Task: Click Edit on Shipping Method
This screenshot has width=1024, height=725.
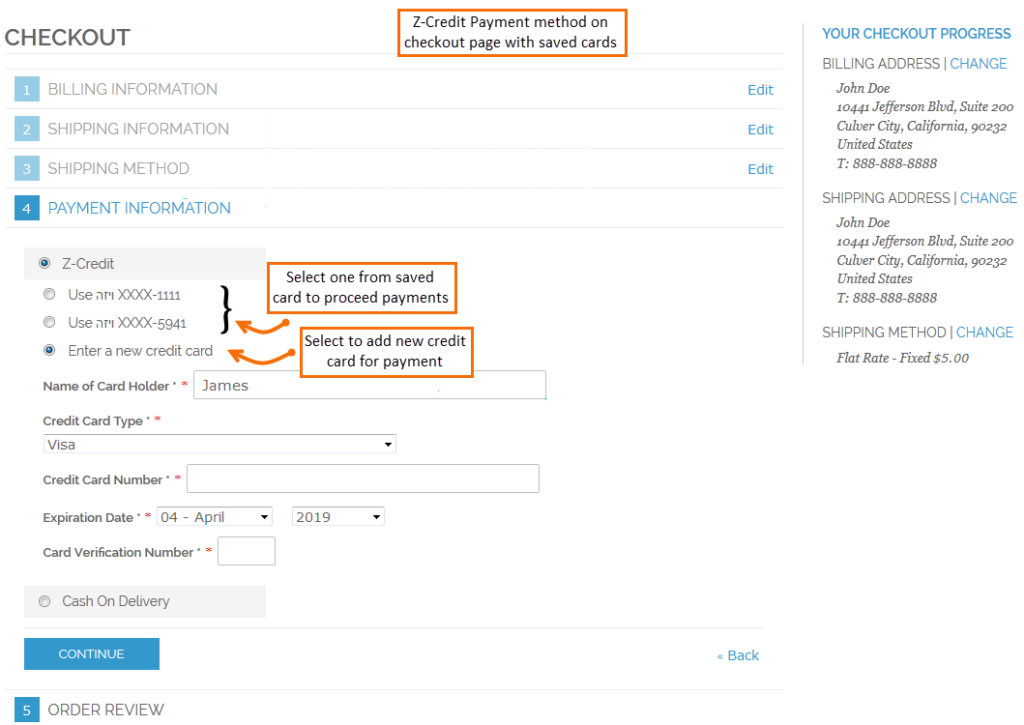Action: coord(760,167)
